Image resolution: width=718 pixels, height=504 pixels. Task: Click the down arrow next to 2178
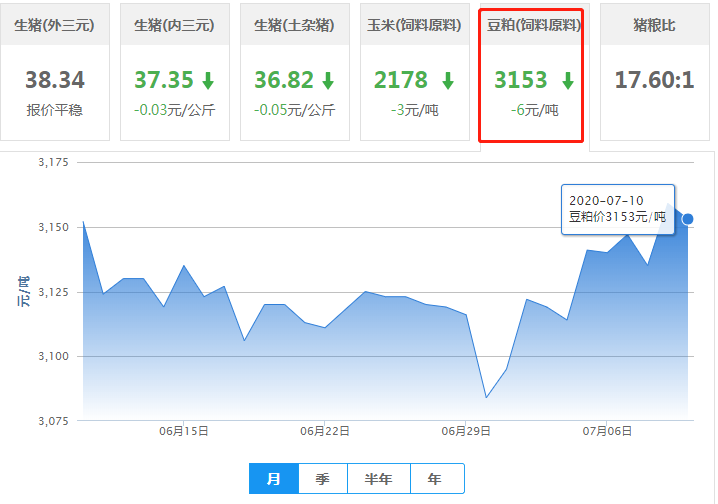point(447,81)
